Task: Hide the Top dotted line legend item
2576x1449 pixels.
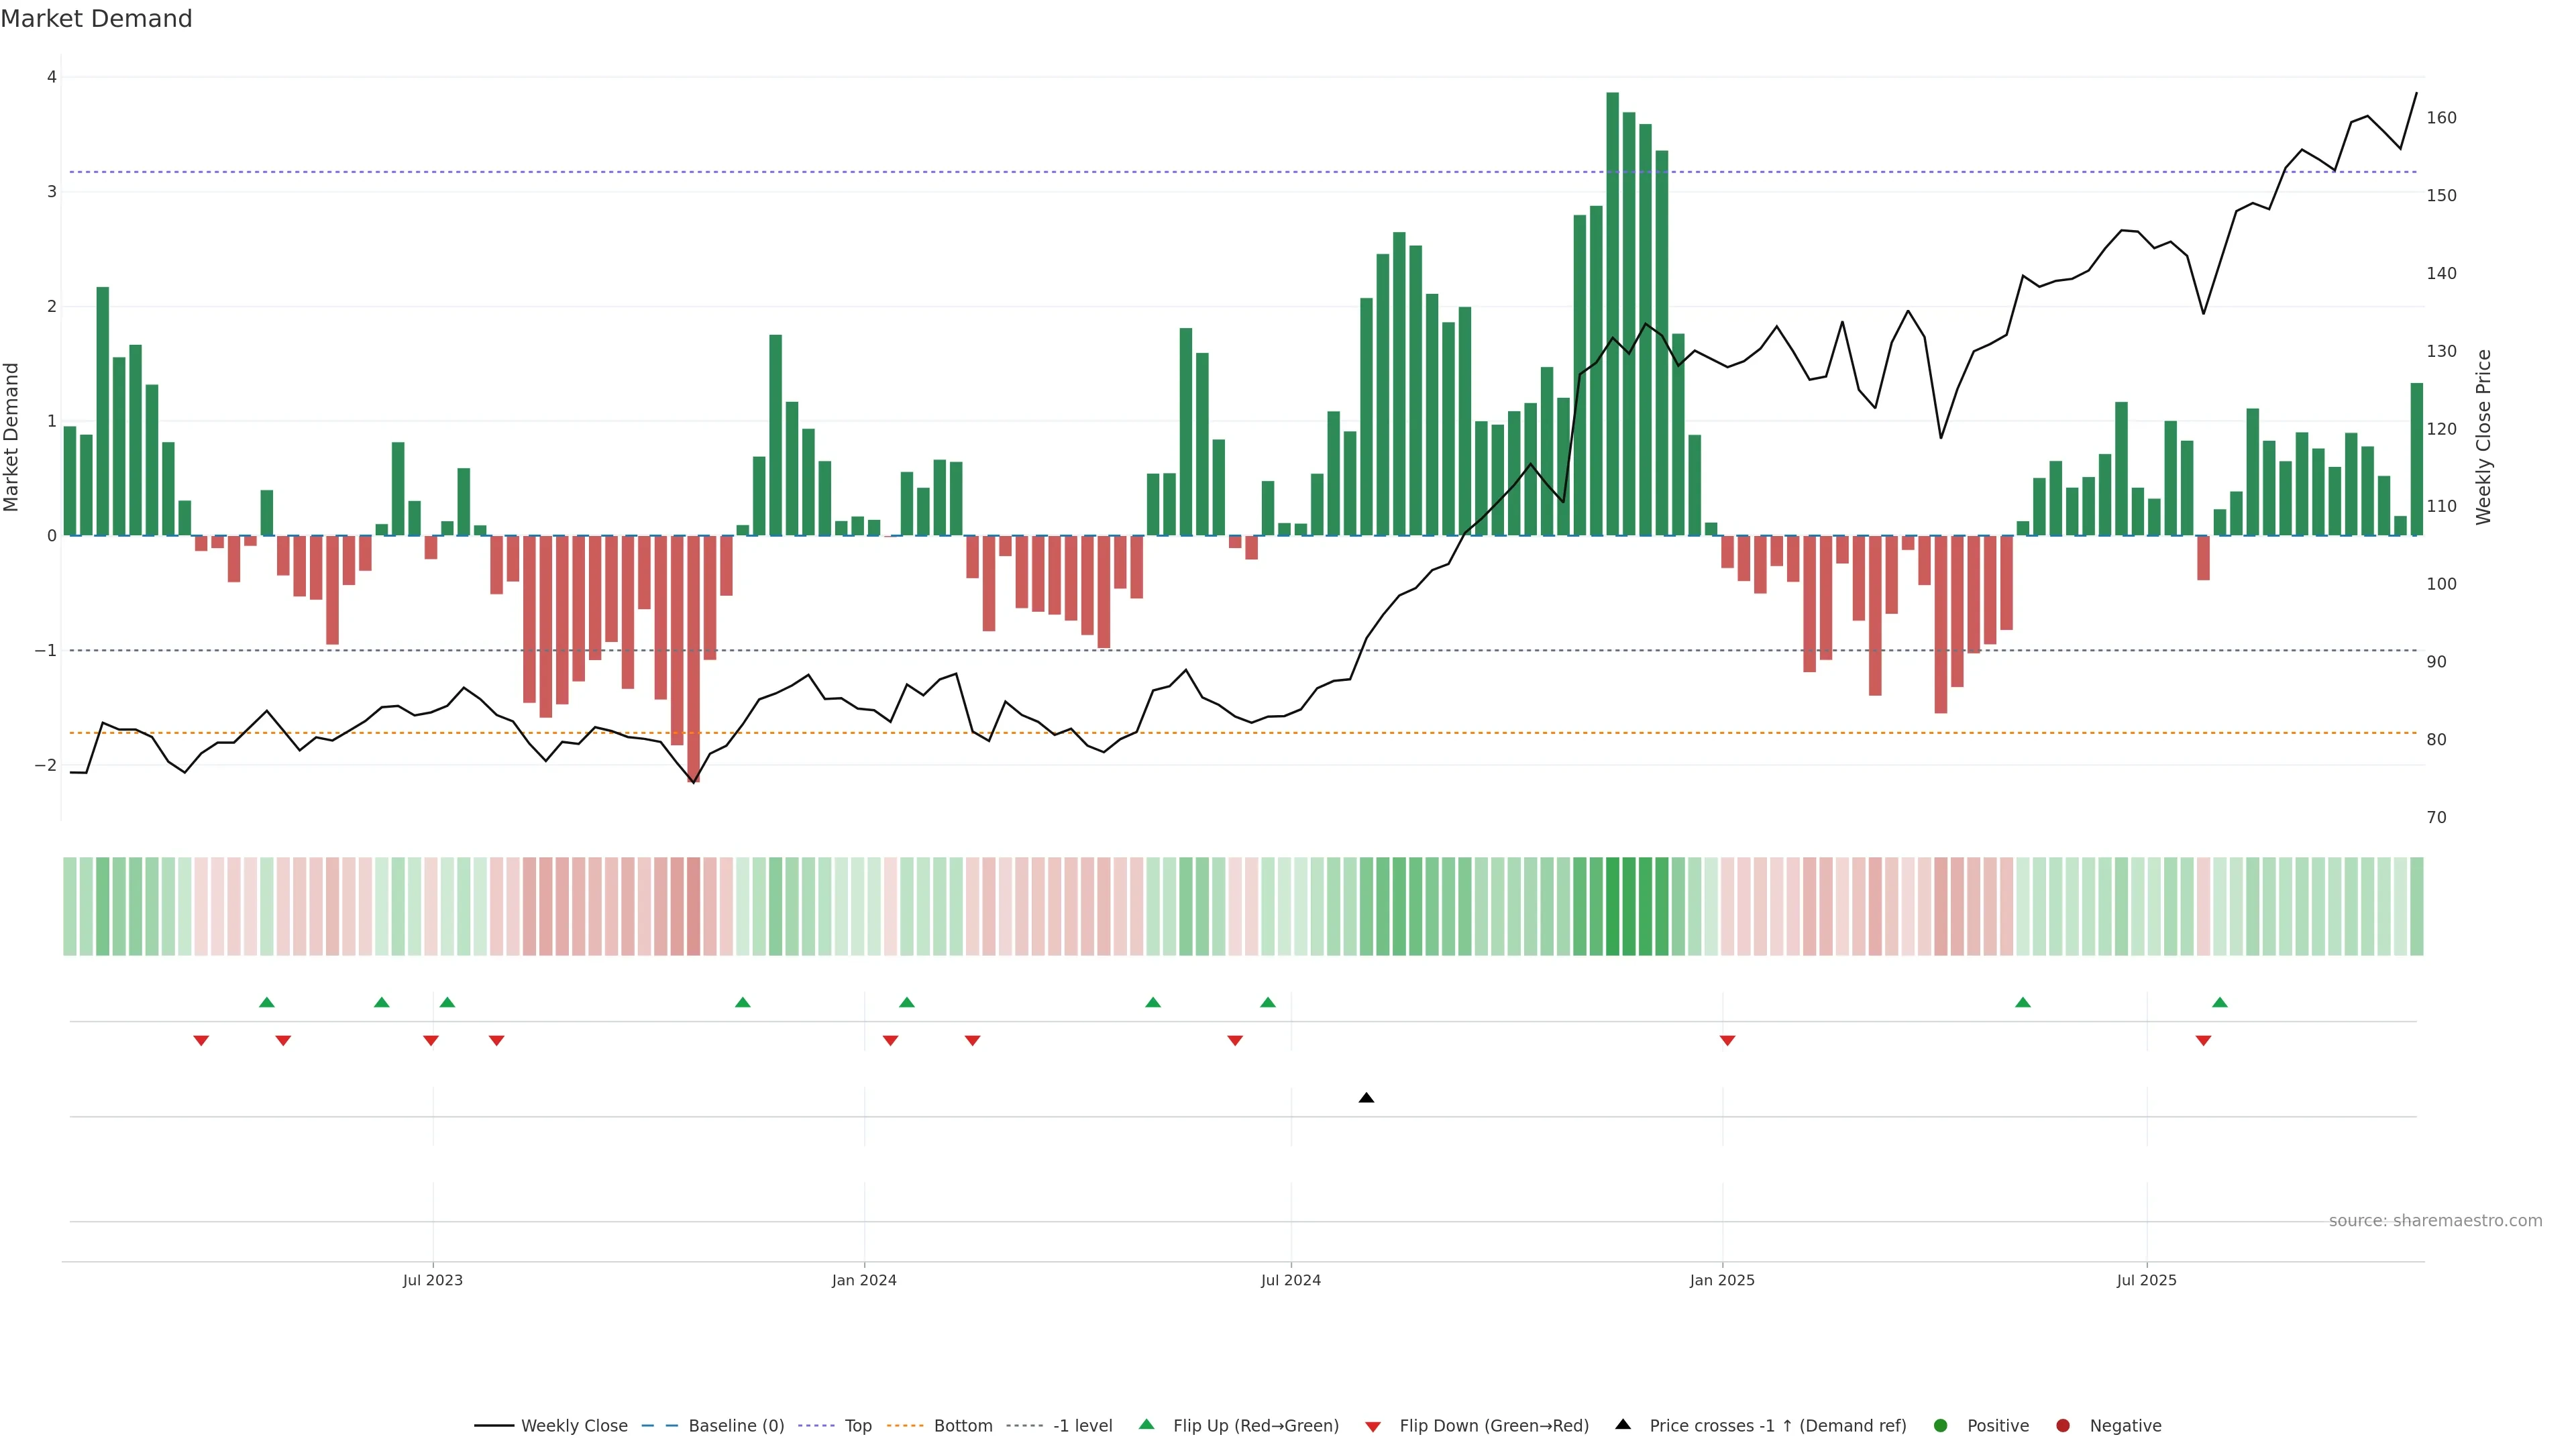Action: click(x=857, y=1426)
